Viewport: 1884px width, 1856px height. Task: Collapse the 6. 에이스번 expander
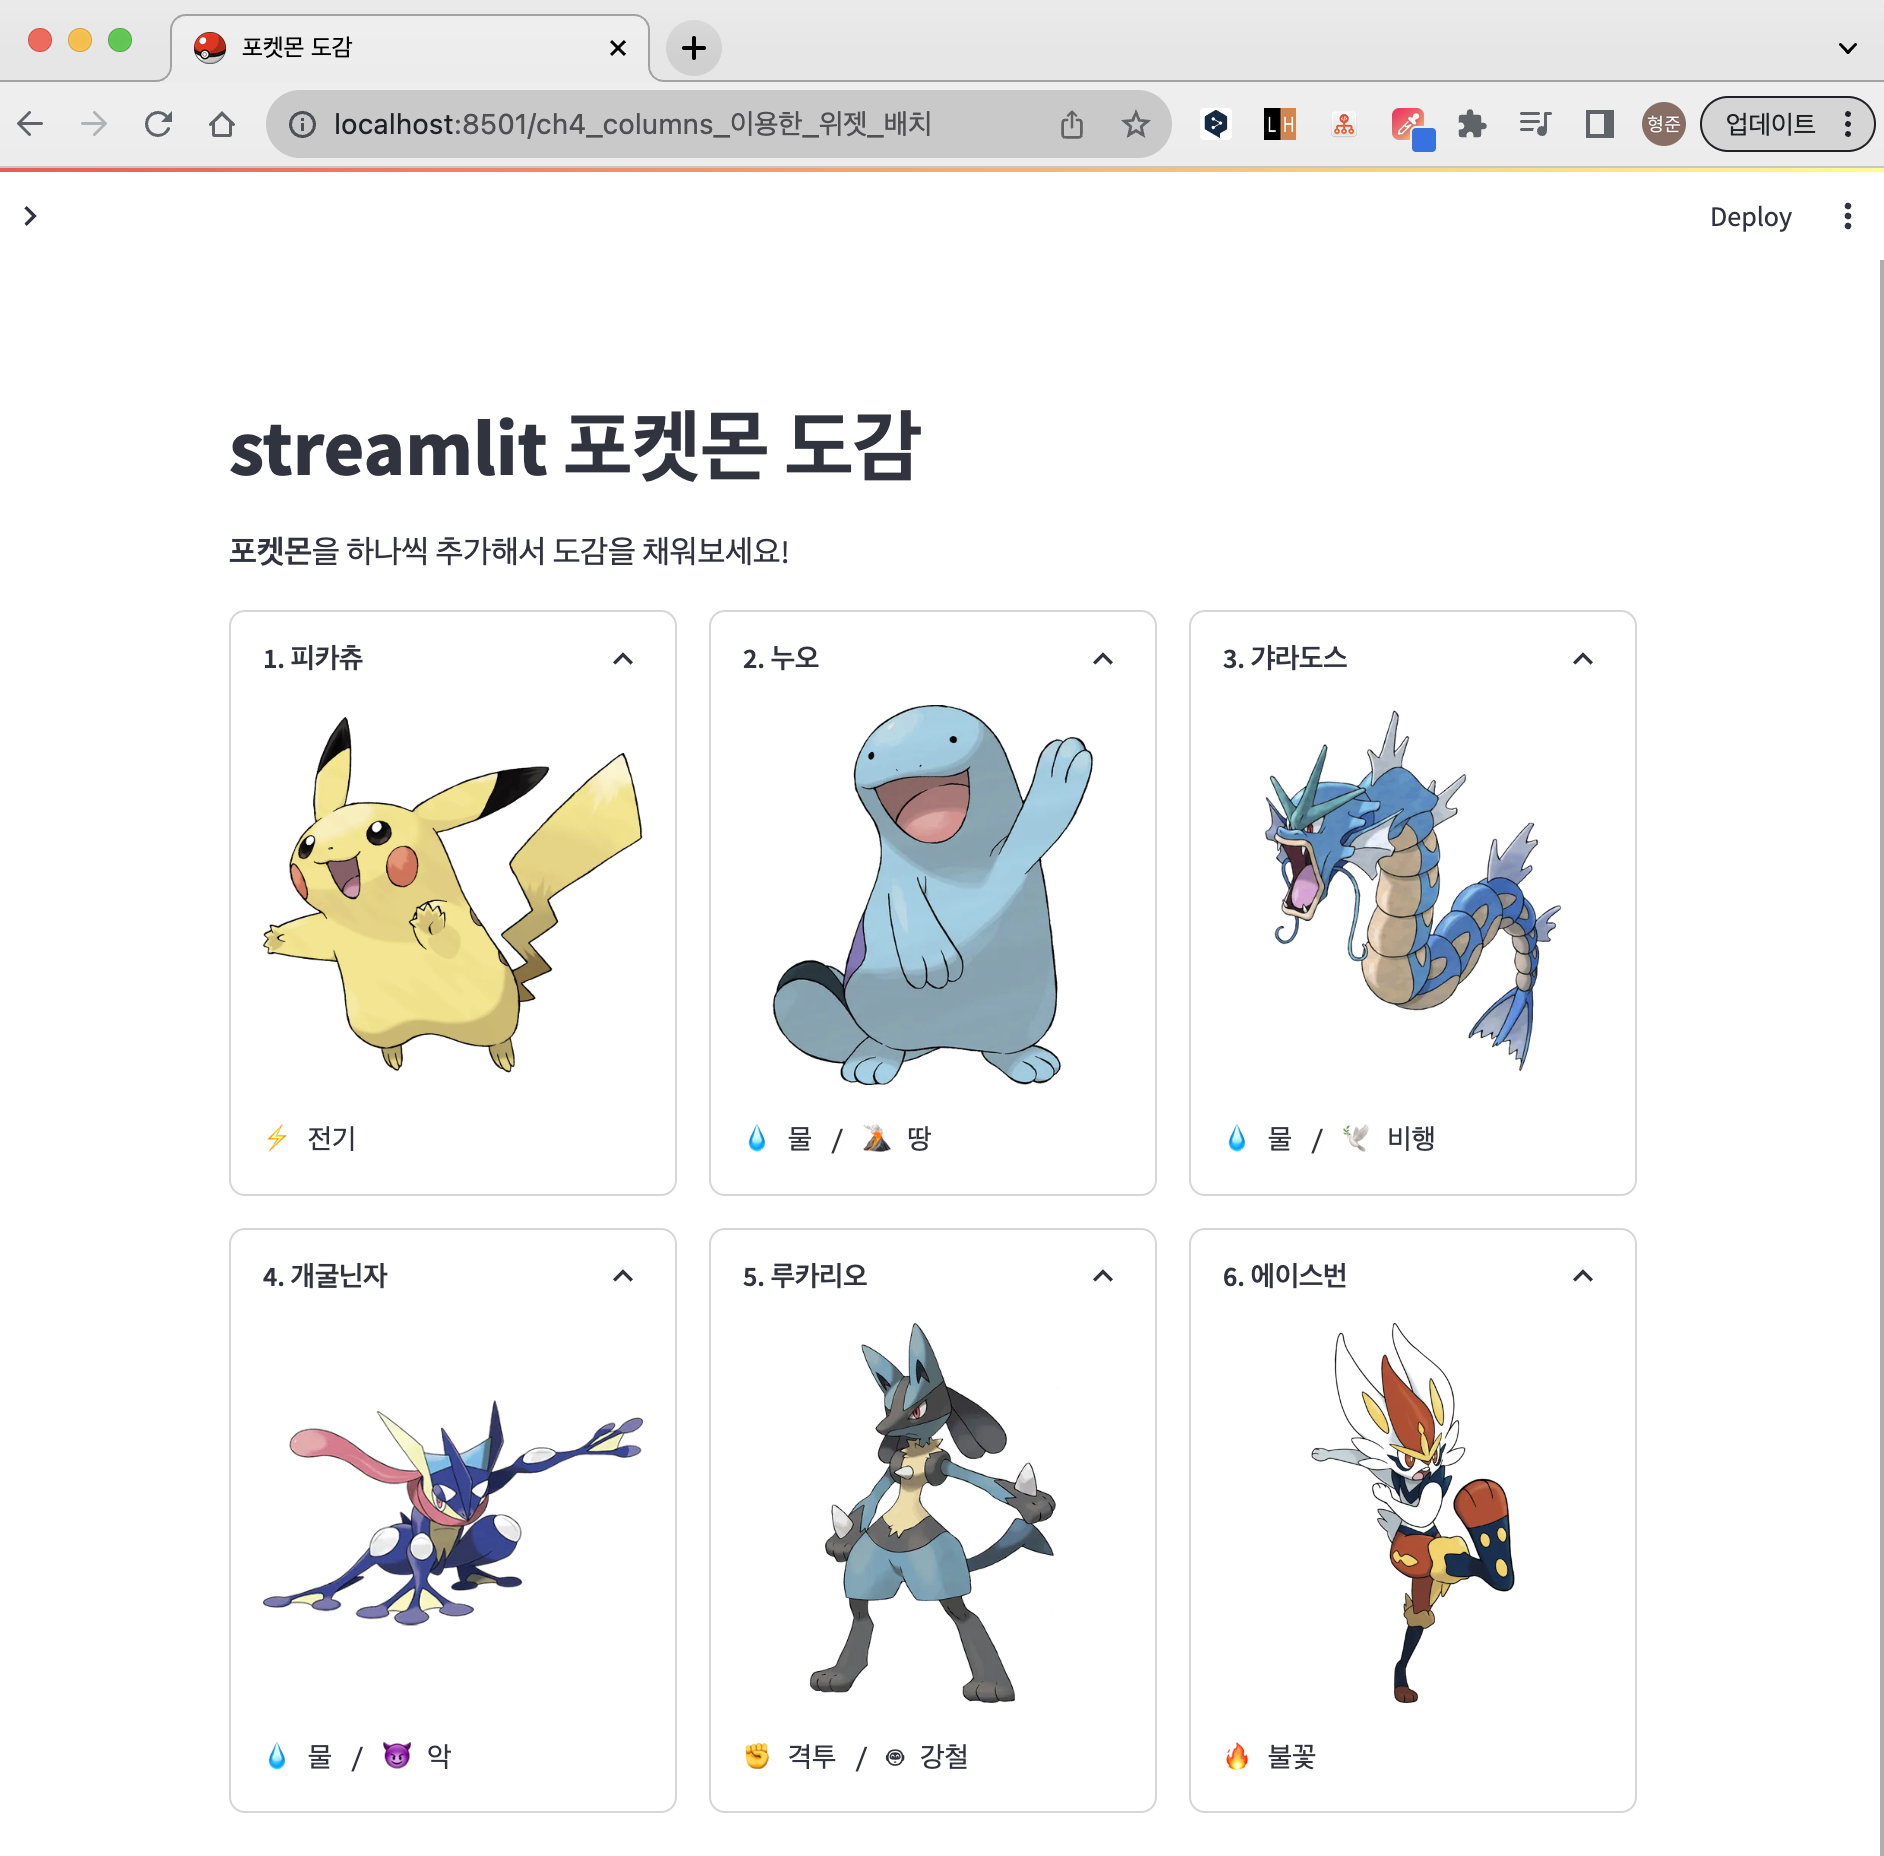pos(1583,1275)
